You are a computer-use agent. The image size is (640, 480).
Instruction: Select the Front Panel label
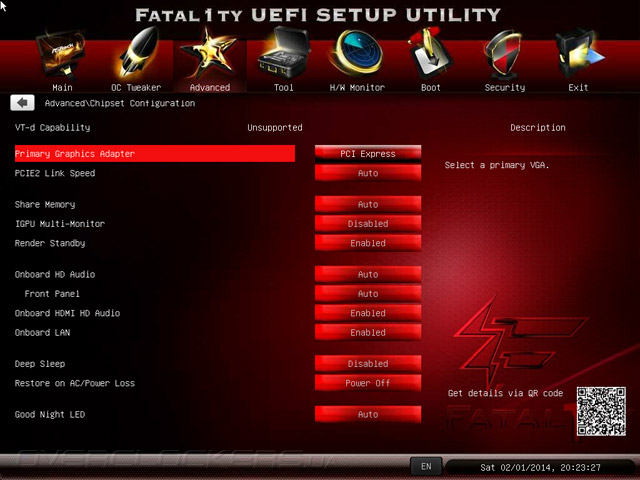click(x=52, y=293)
